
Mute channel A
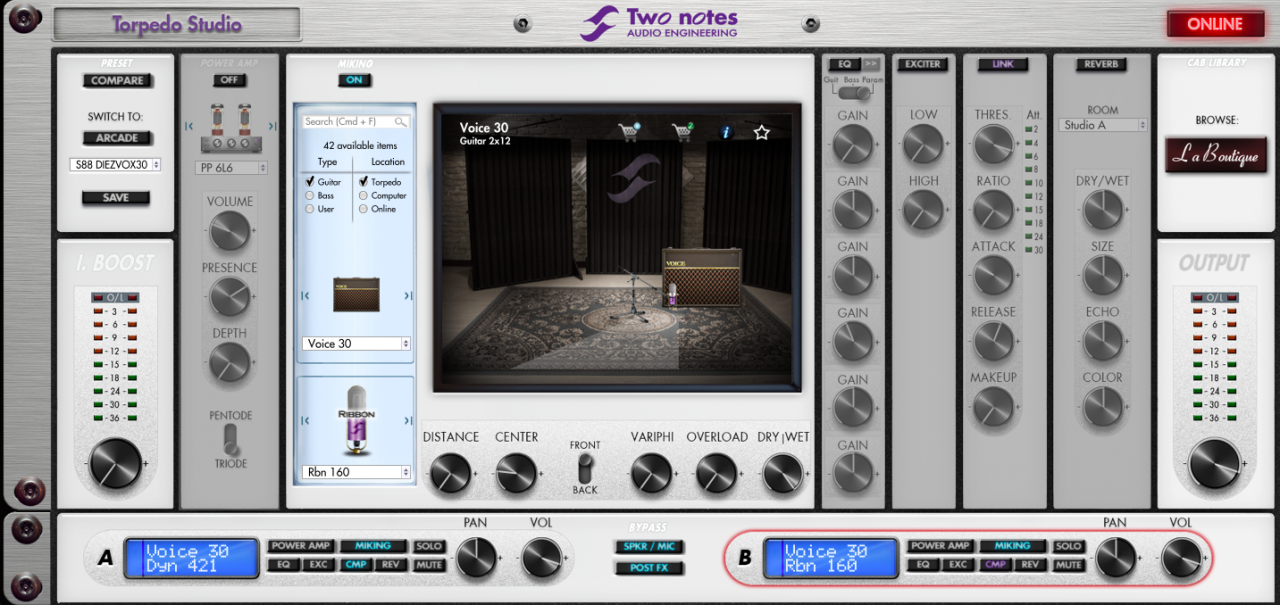pyautogui.click(x=429, y=565)
